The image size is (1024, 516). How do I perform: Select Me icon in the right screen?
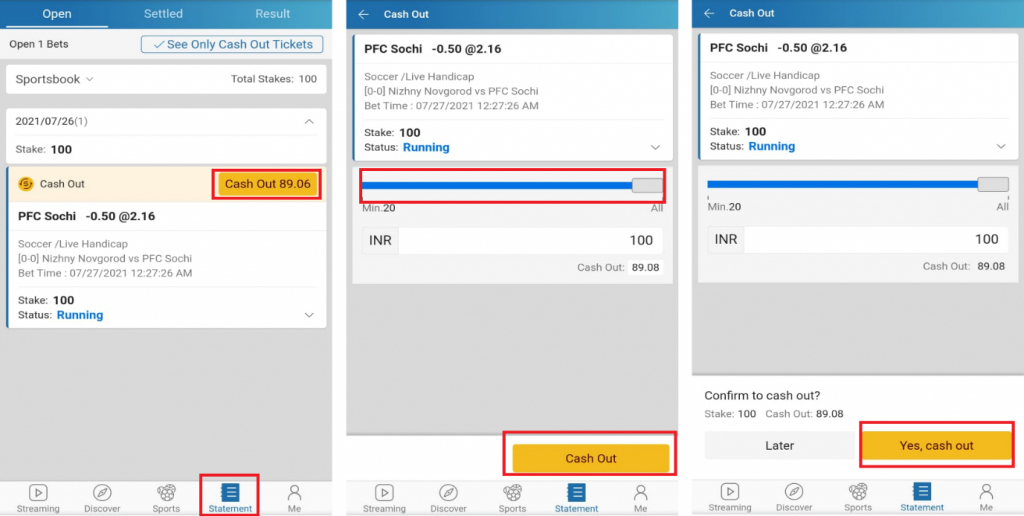[x=986, y=491]
